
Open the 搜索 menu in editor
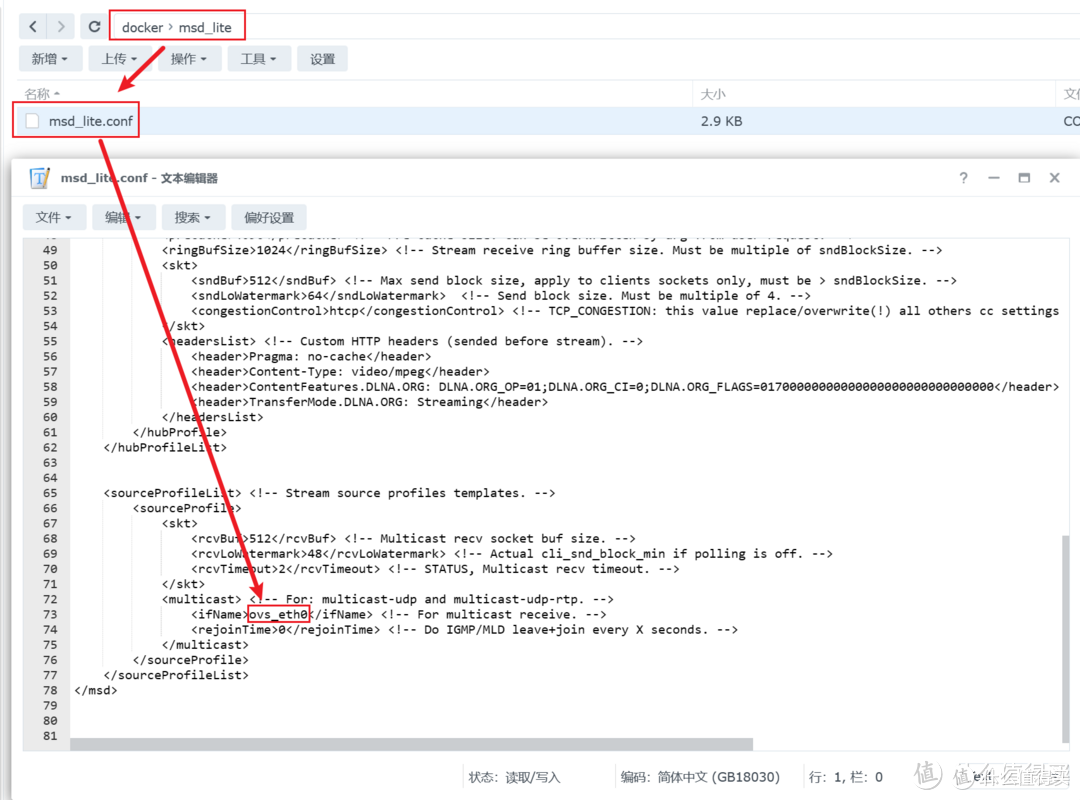191,217
